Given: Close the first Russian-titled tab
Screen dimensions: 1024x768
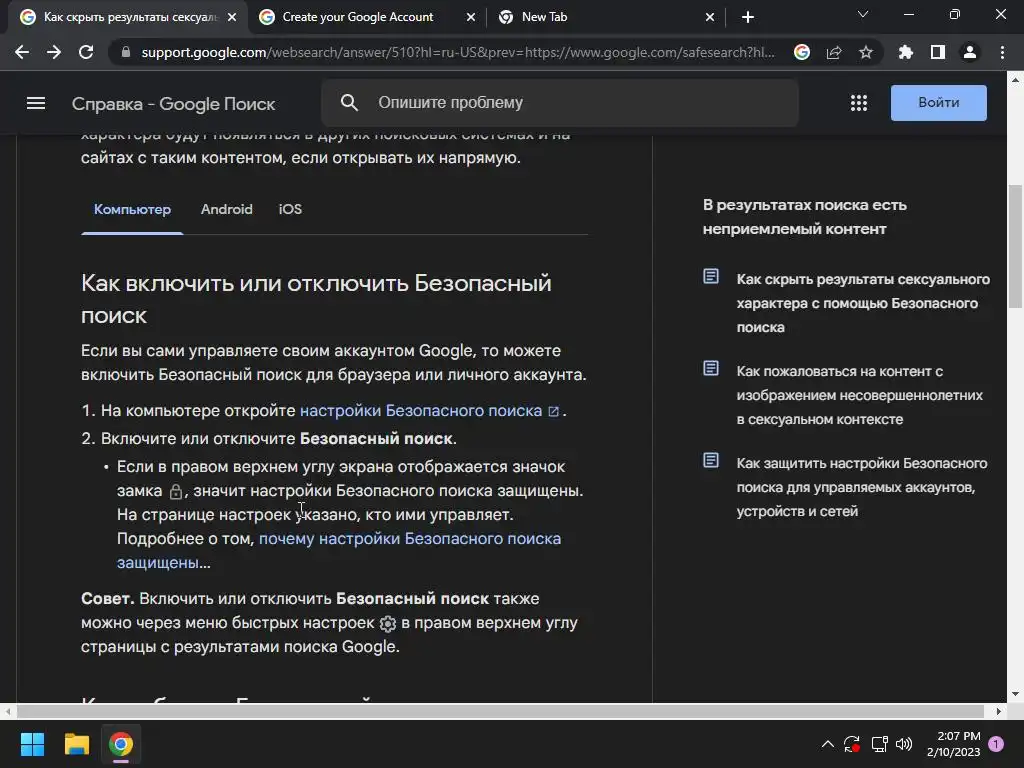Looking at the screenshot, I should tap(232, 17).
